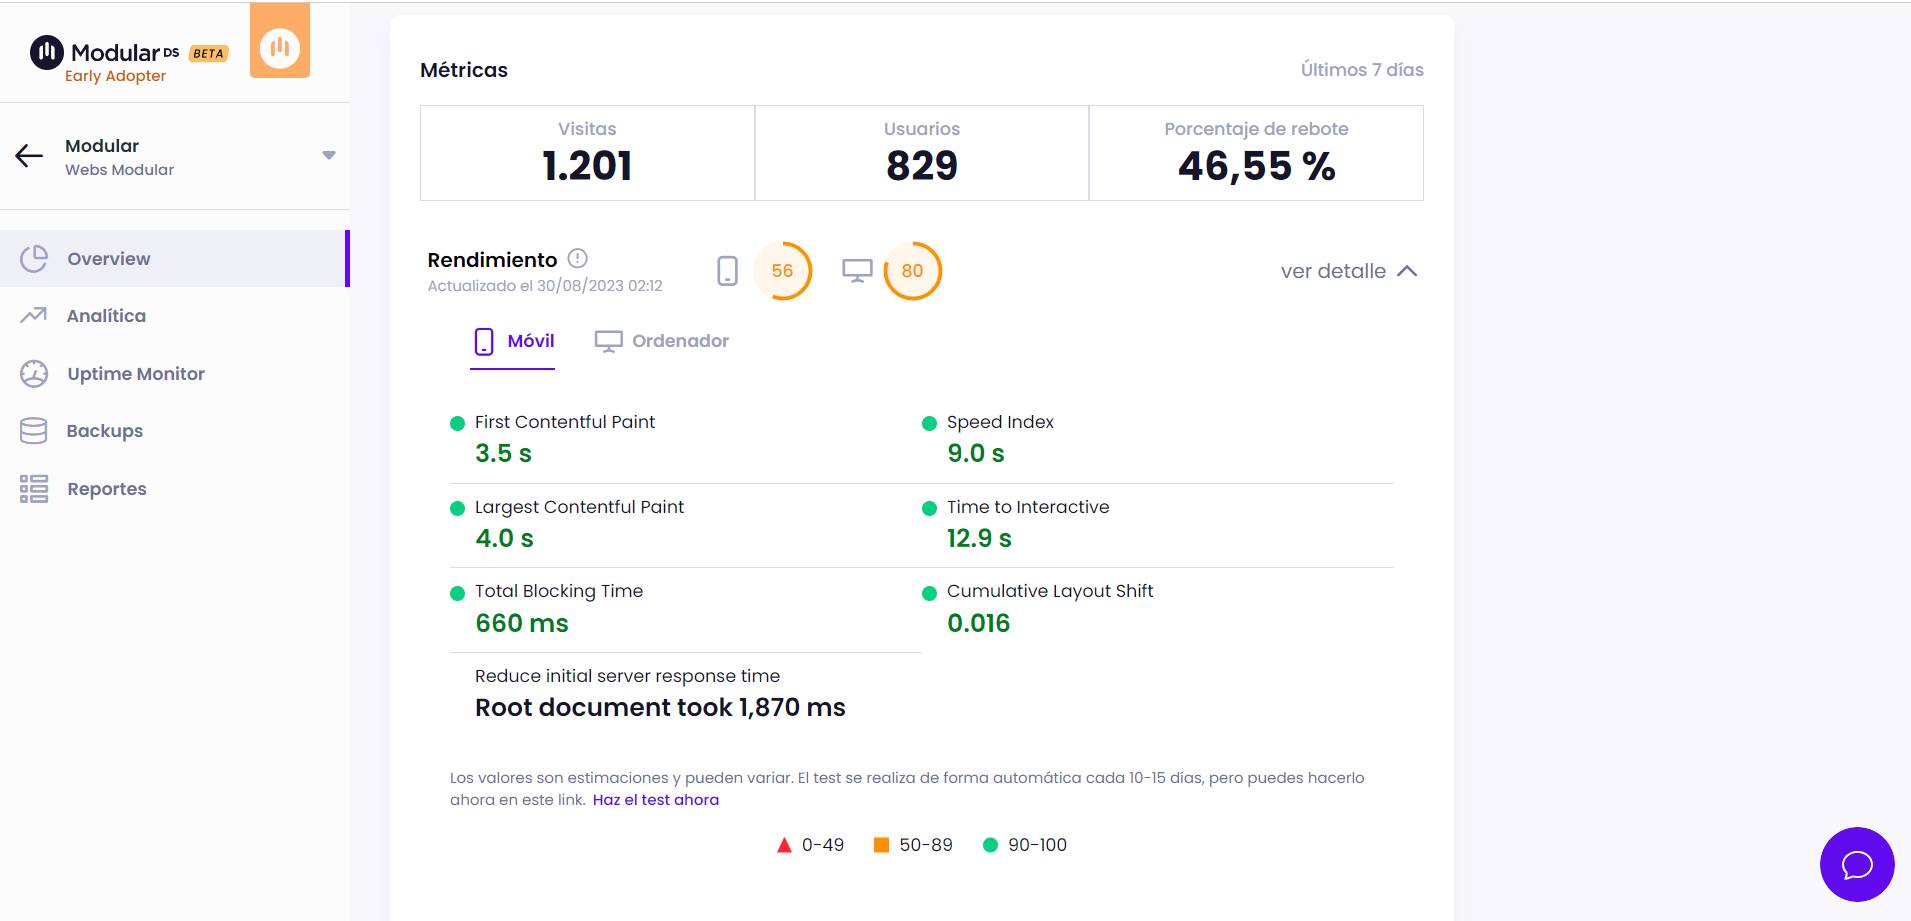Select the Analítica sidebar icon
Viewport: 1911px width, 921px height.
(x=34, y=315)
